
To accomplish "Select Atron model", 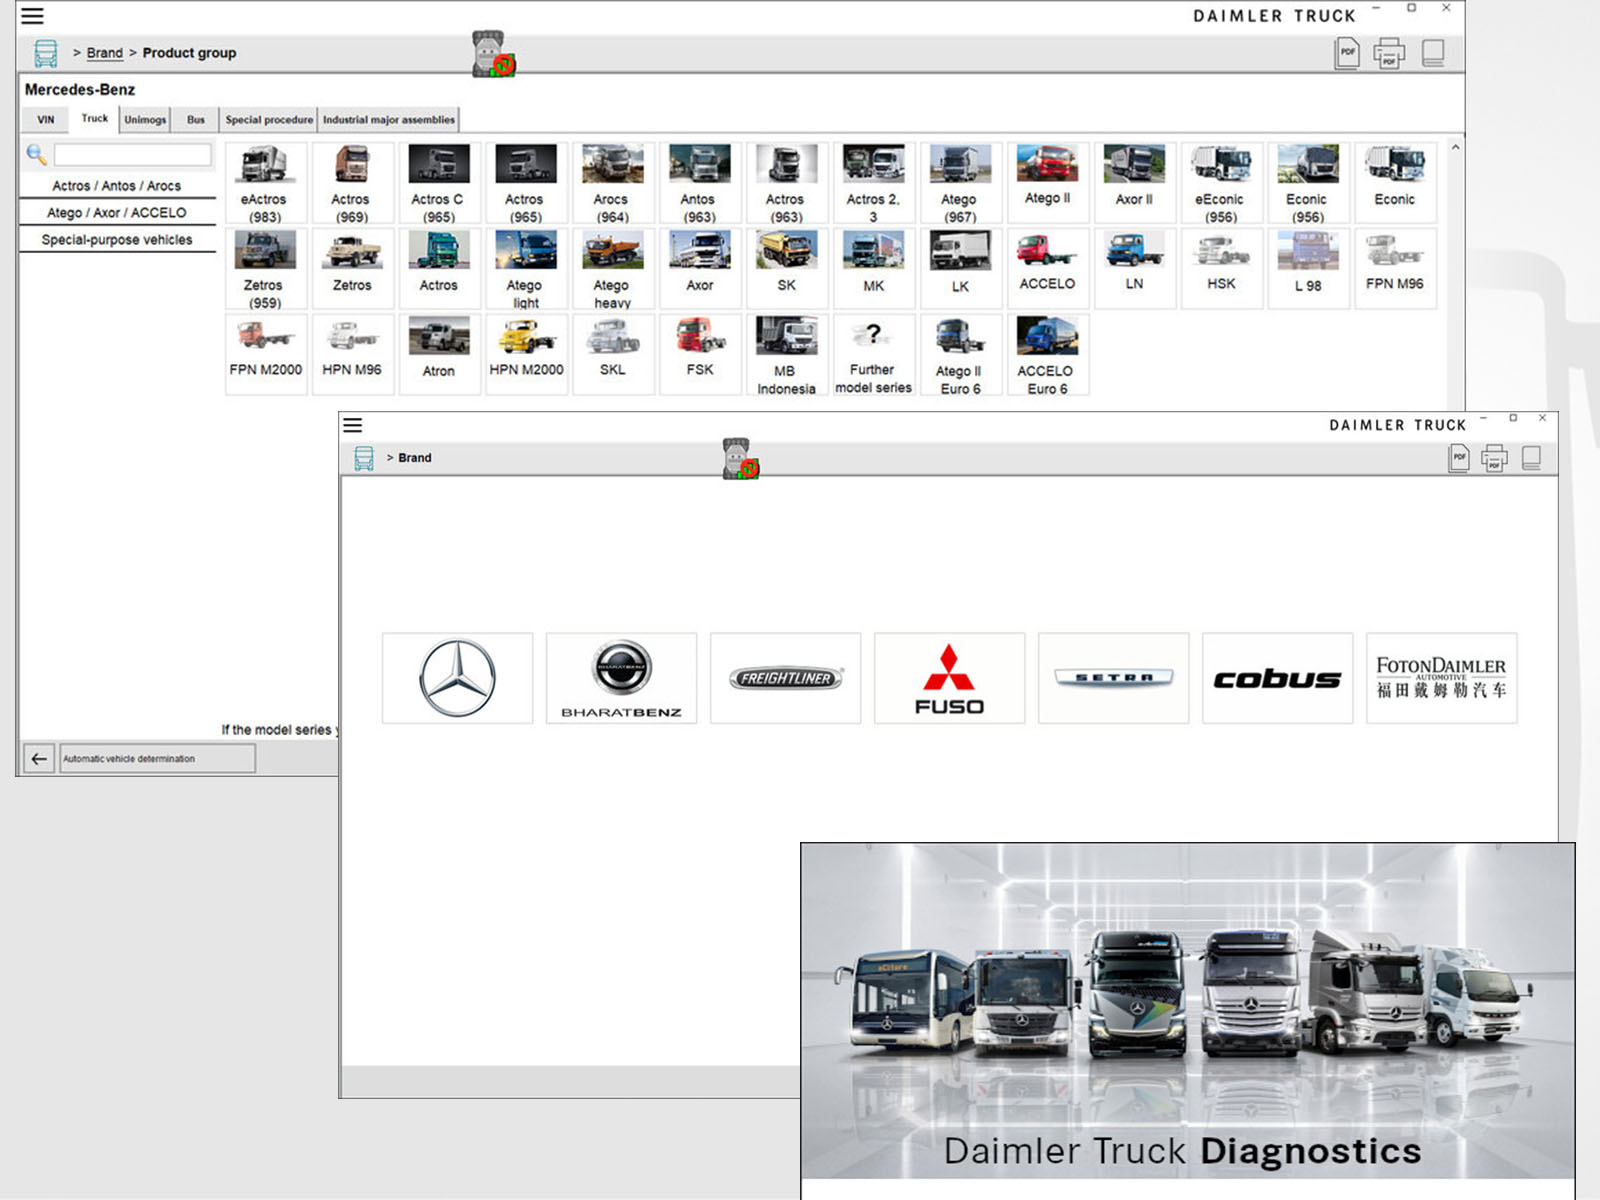I will point(439,355).
